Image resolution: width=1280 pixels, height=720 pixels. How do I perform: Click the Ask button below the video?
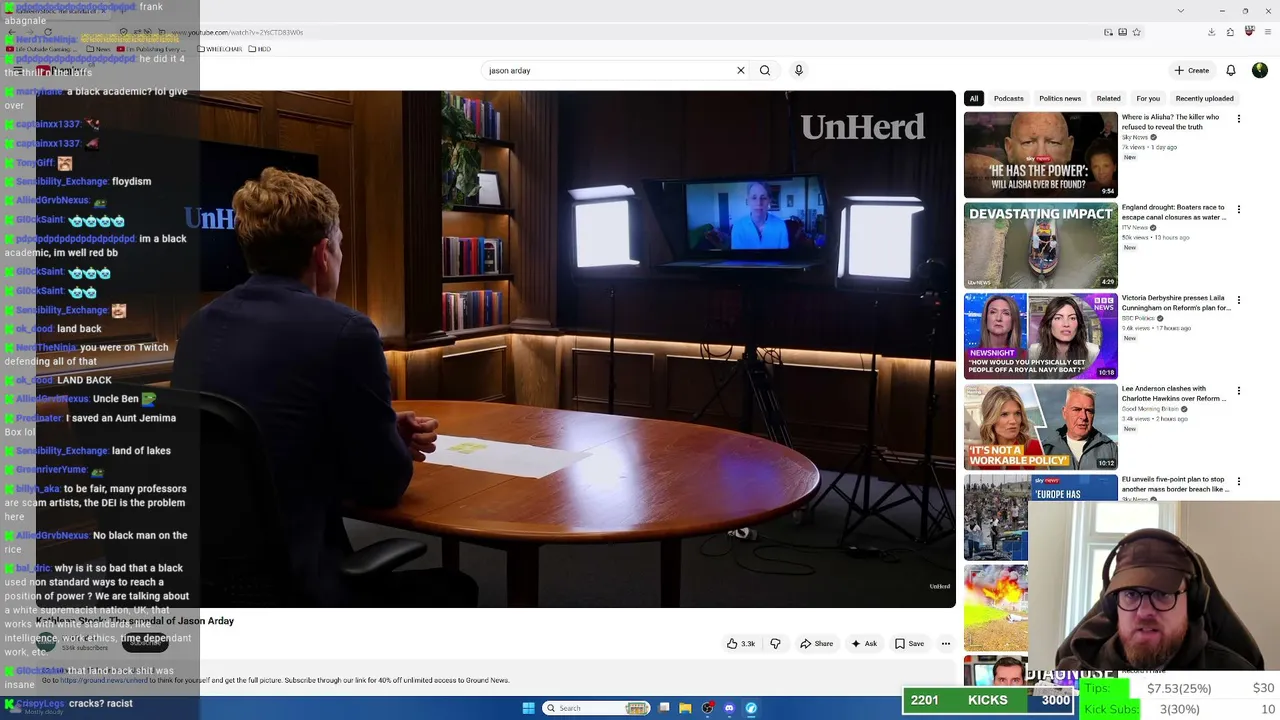(864, 644)
